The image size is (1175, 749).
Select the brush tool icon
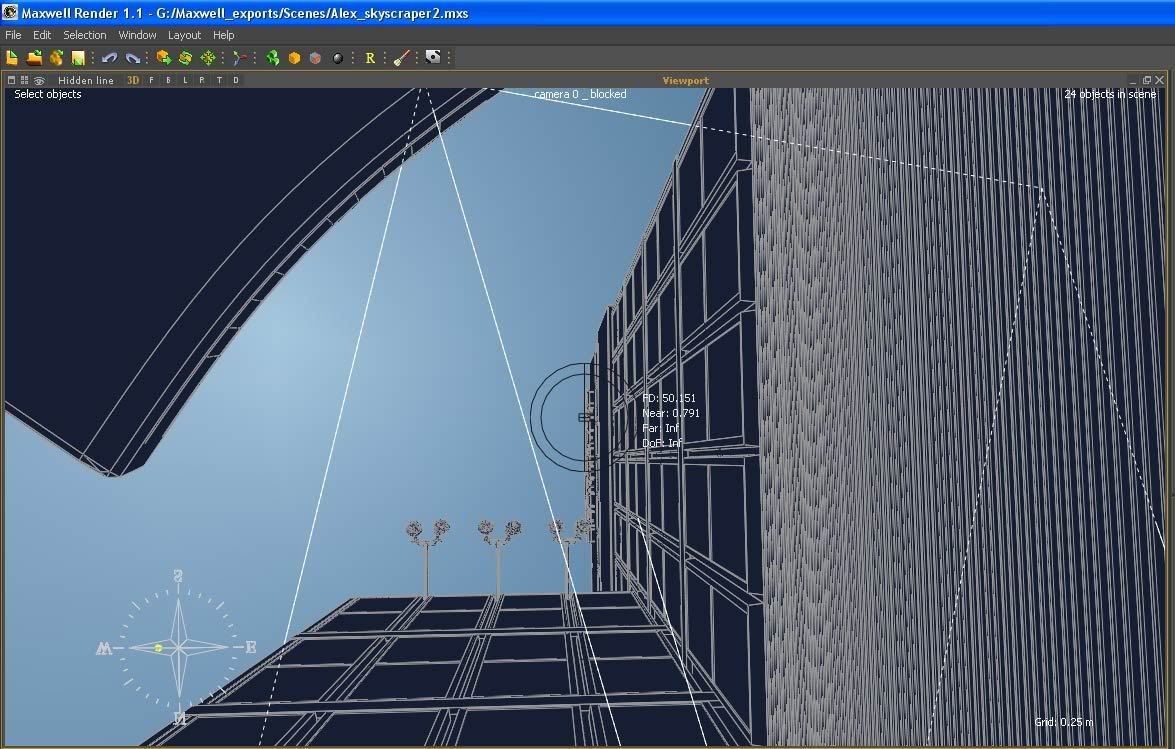[x=401, y=58]
